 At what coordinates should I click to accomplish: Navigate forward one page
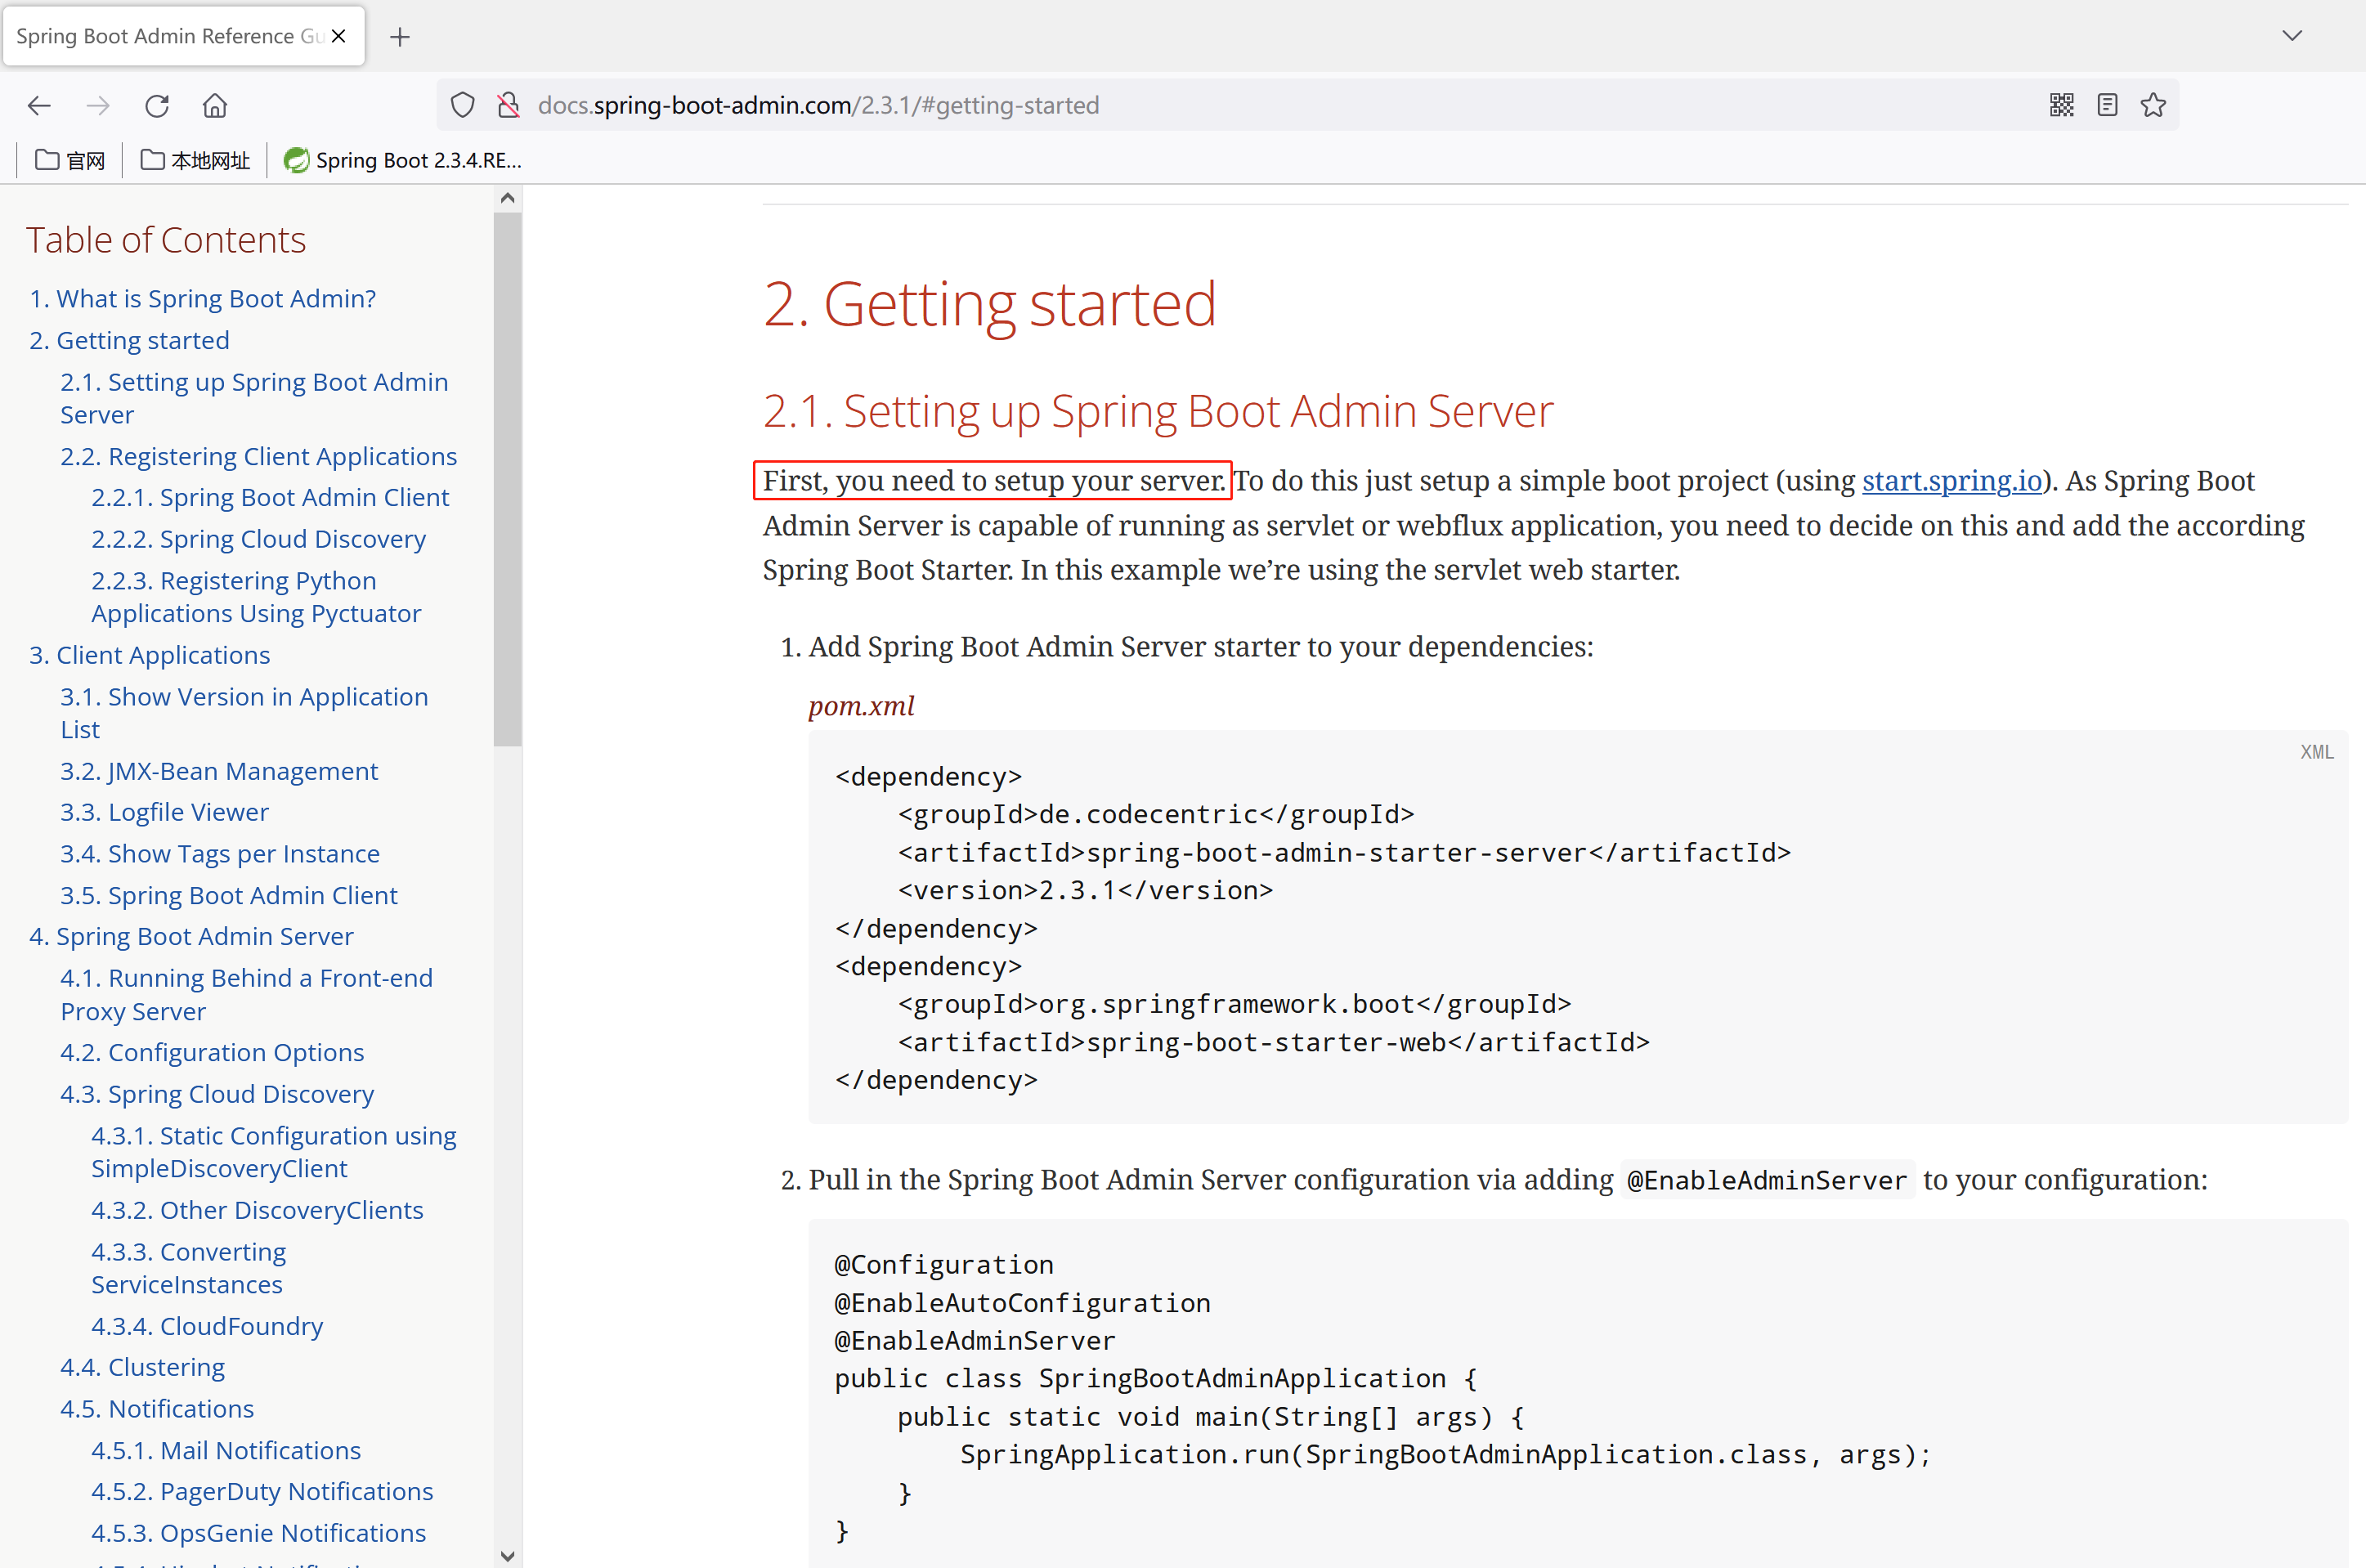pos(97,105)
